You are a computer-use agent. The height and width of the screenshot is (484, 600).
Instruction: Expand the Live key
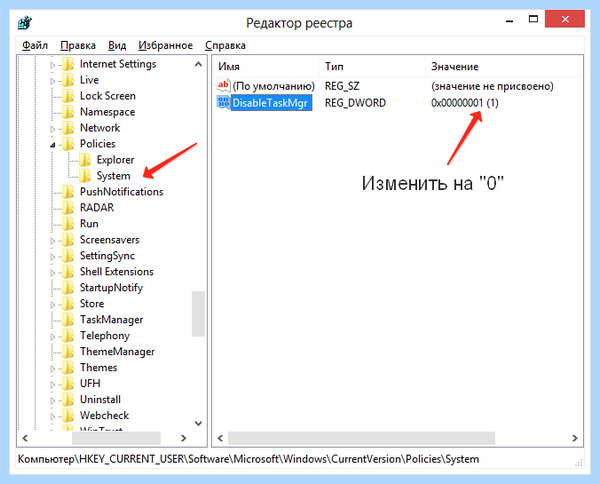coord(53,81)
